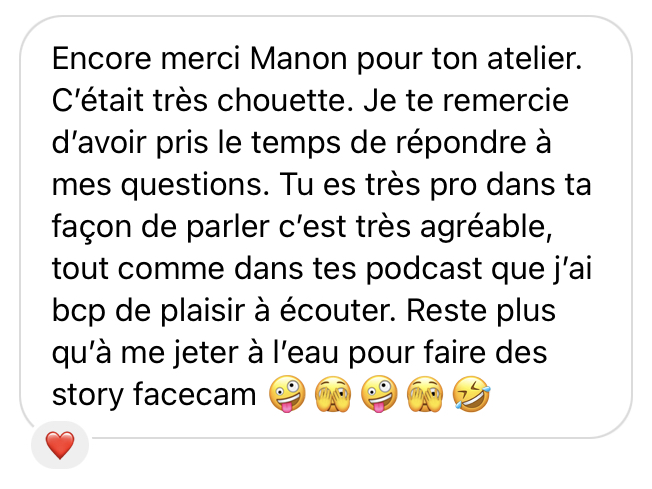Click the first zany face emoji
Viewport: 652px width, 489px height.
(287, 394)
